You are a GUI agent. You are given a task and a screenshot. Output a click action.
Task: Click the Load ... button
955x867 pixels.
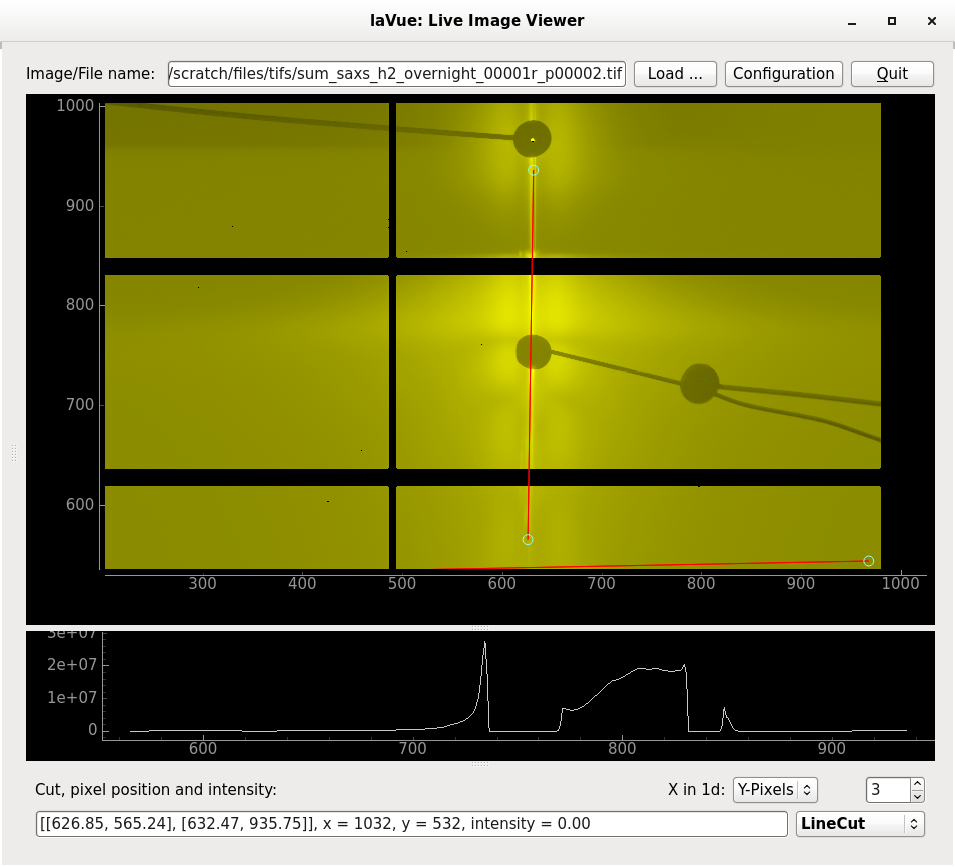click(675, 74)
